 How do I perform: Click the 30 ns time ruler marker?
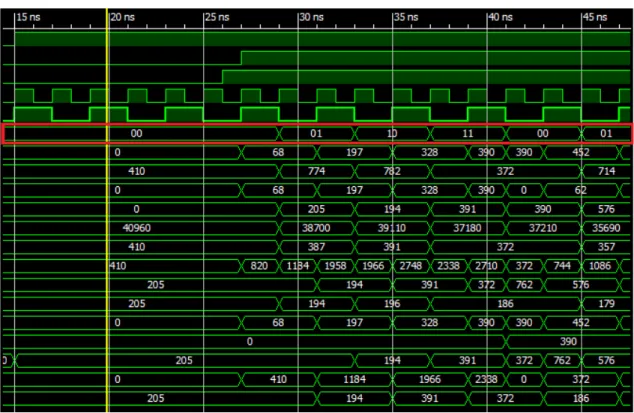[312, 17]
